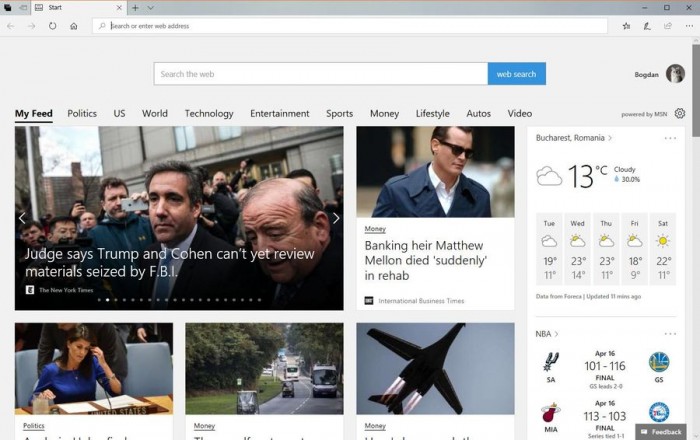Image resolution: width=700 pixels, height=440 pixels.
Task: Open the Video tab
Action: coord(520,113)
